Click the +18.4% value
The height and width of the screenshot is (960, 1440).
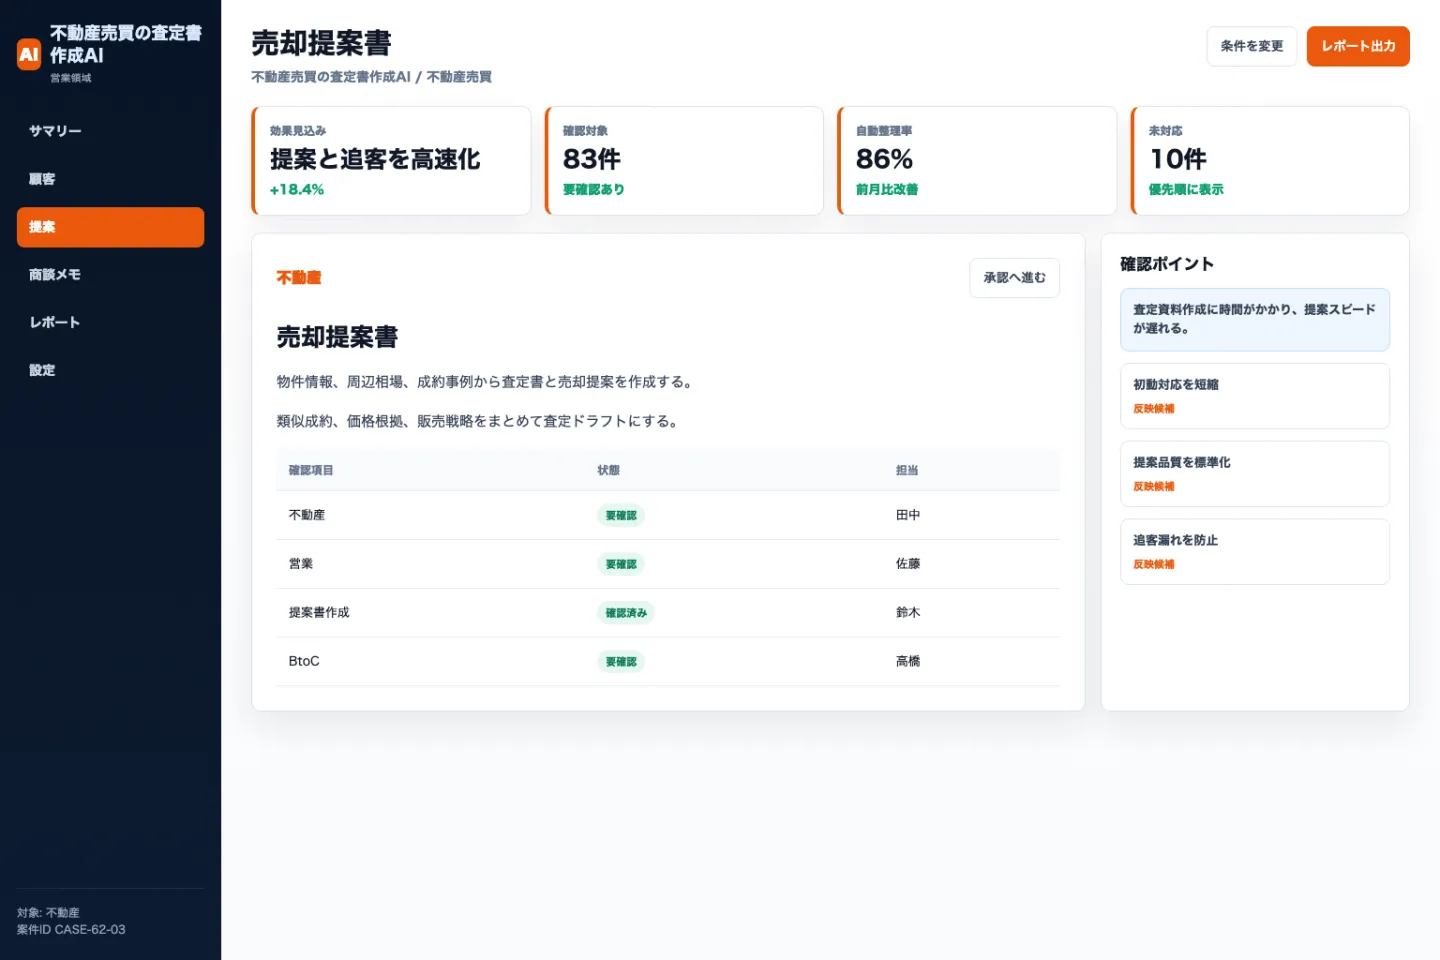coord(297,189)
